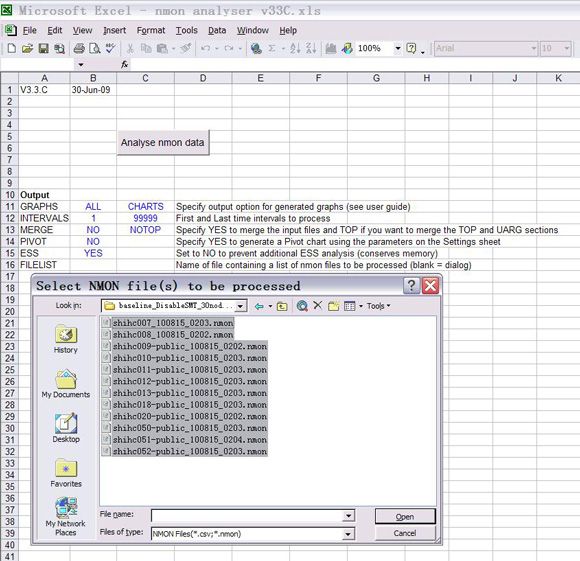Click the AutoSum sigma icon

click(x=272, y=48)
